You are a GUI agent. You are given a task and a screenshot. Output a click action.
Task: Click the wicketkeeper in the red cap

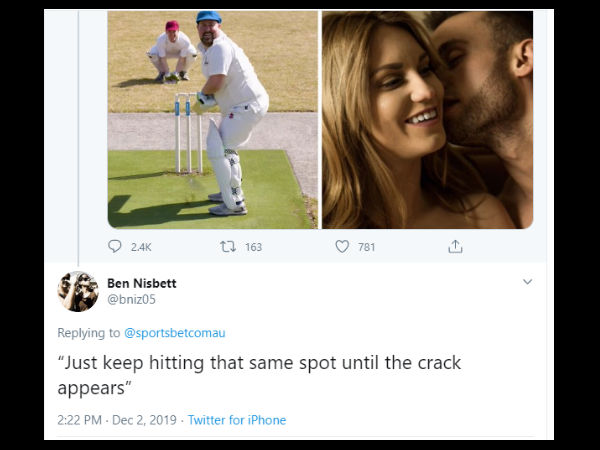point(172,48)
